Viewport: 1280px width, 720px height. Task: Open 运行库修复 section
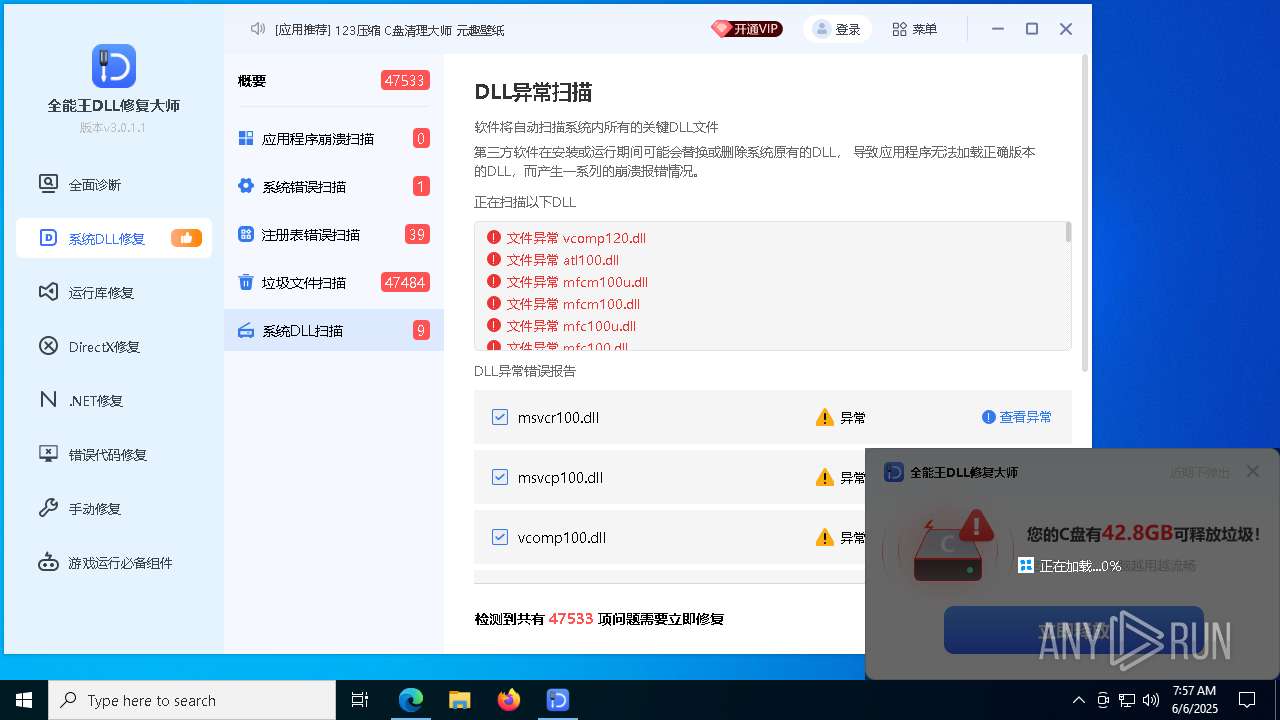pyautogui.click(x=114, y=293)
